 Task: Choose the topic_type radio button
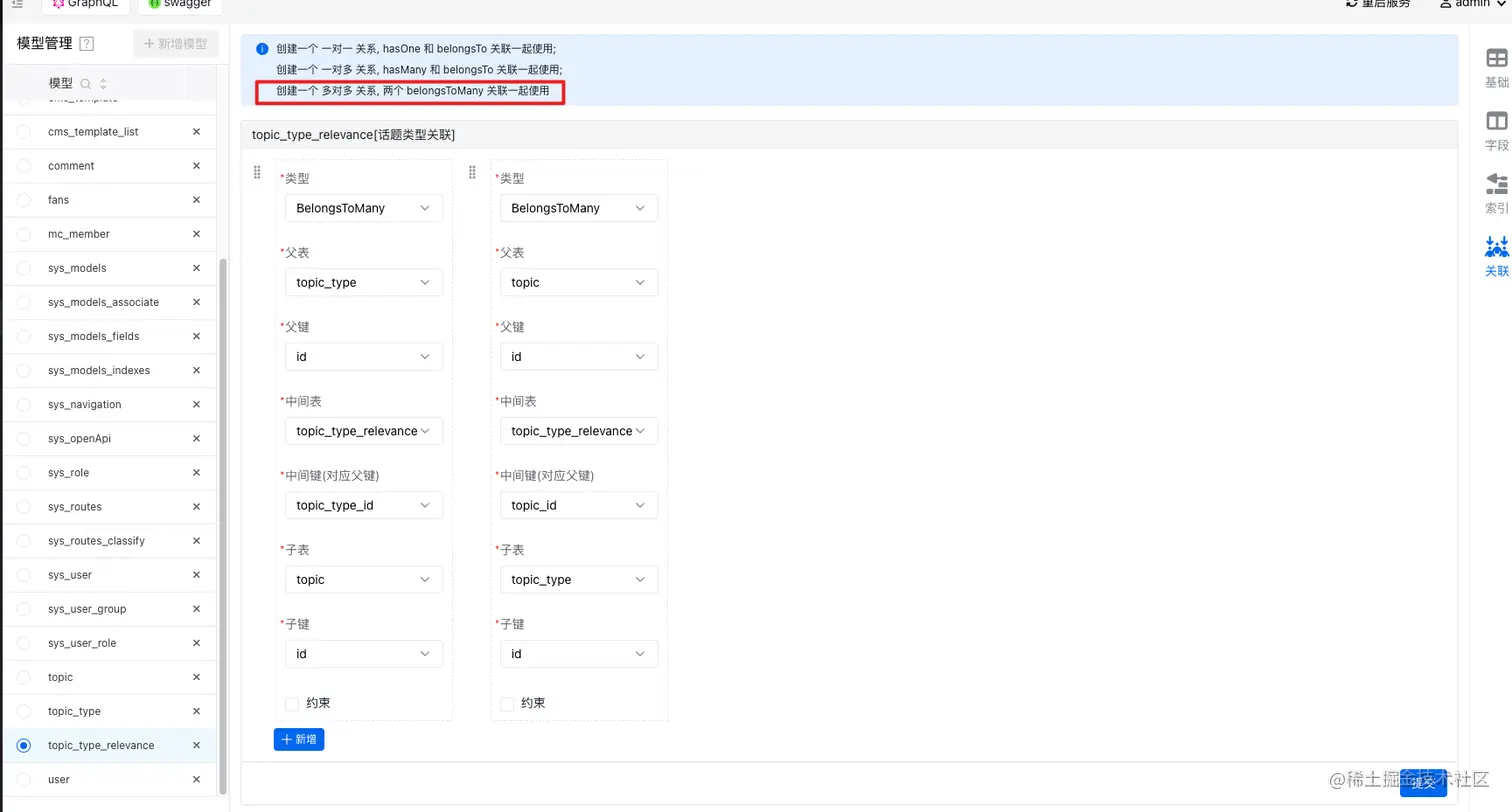pos(24,711)
